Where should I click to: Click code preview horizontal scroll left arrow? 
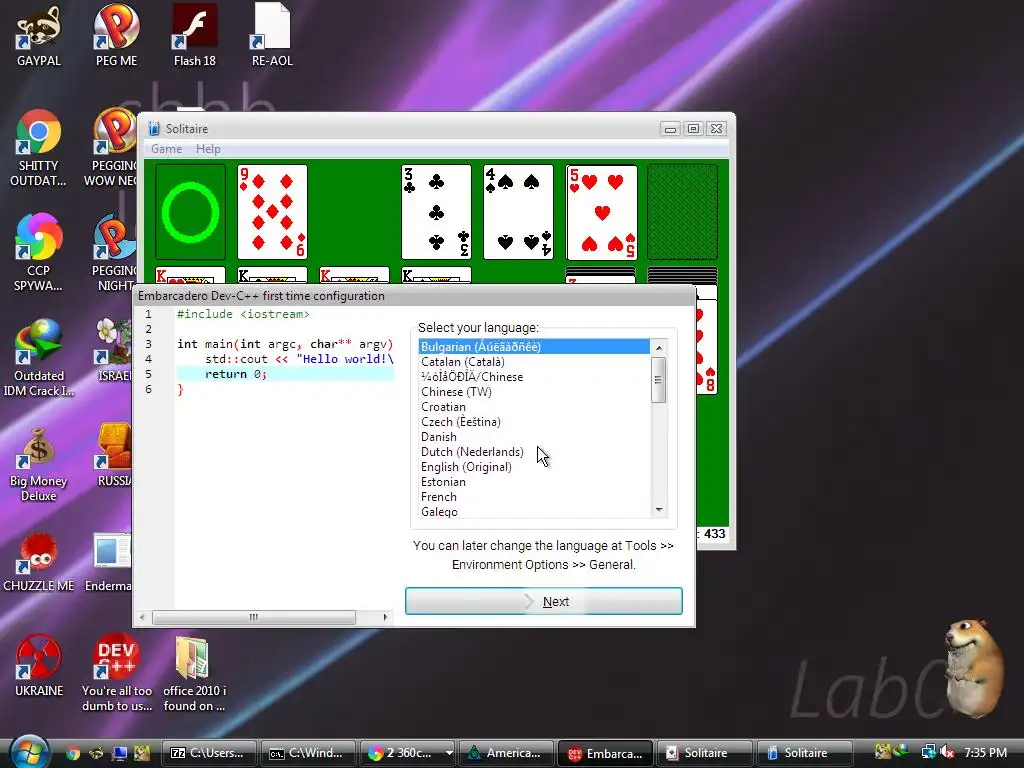click(x=142, y=616)
